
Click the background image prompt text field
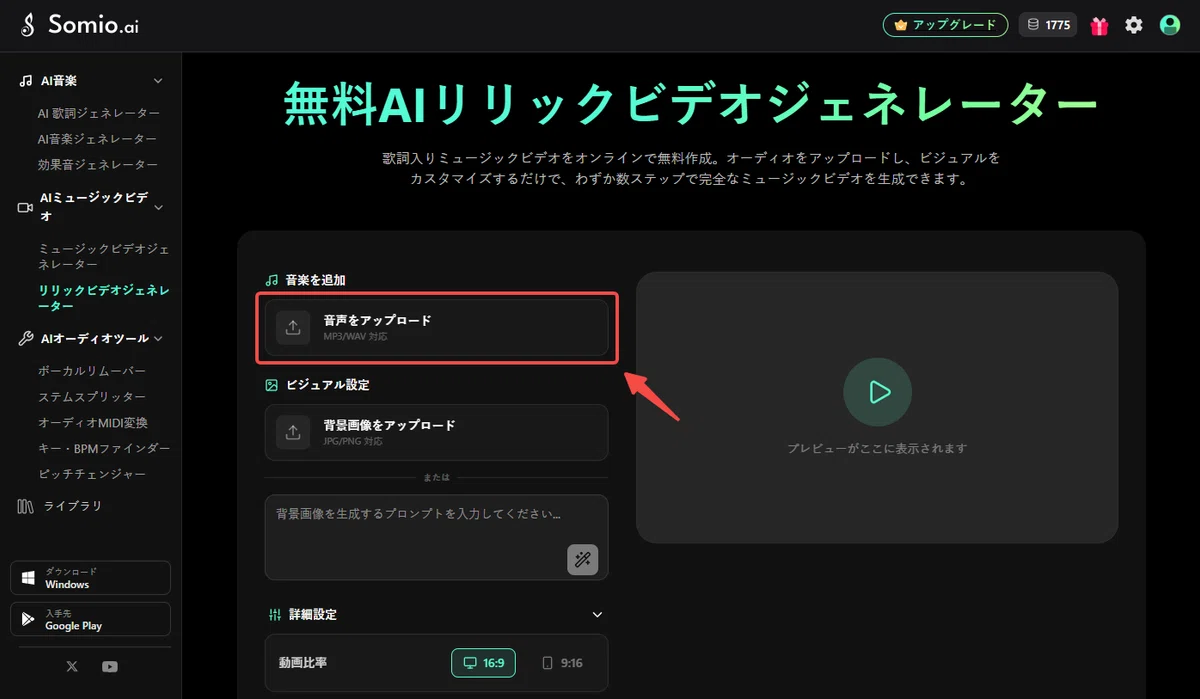(x=436, y=537)
